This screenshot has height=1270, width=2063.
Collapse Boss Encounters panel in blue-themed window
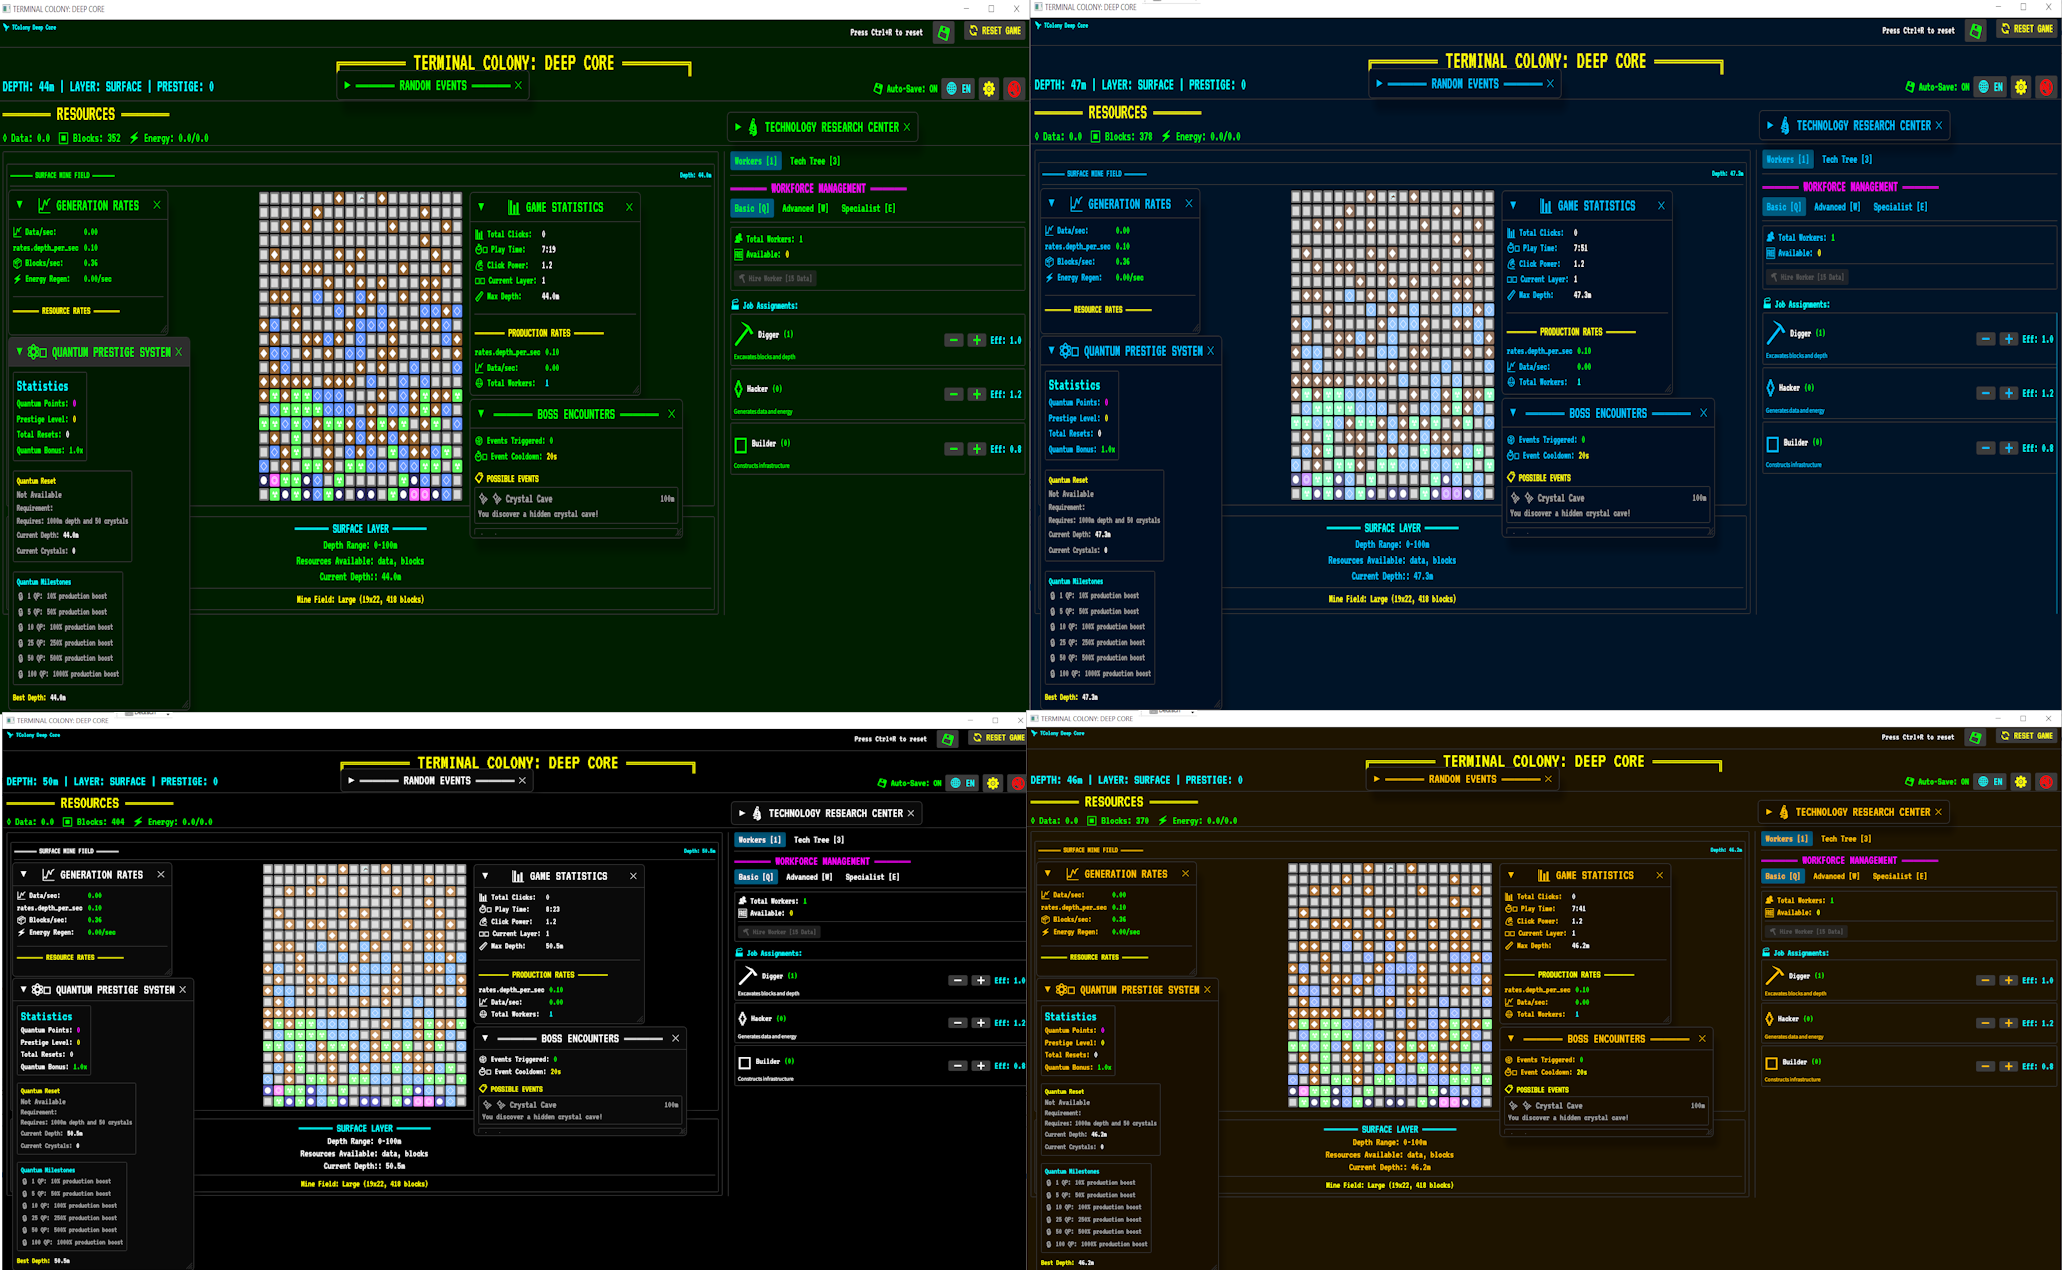(x=1513, y=413)
